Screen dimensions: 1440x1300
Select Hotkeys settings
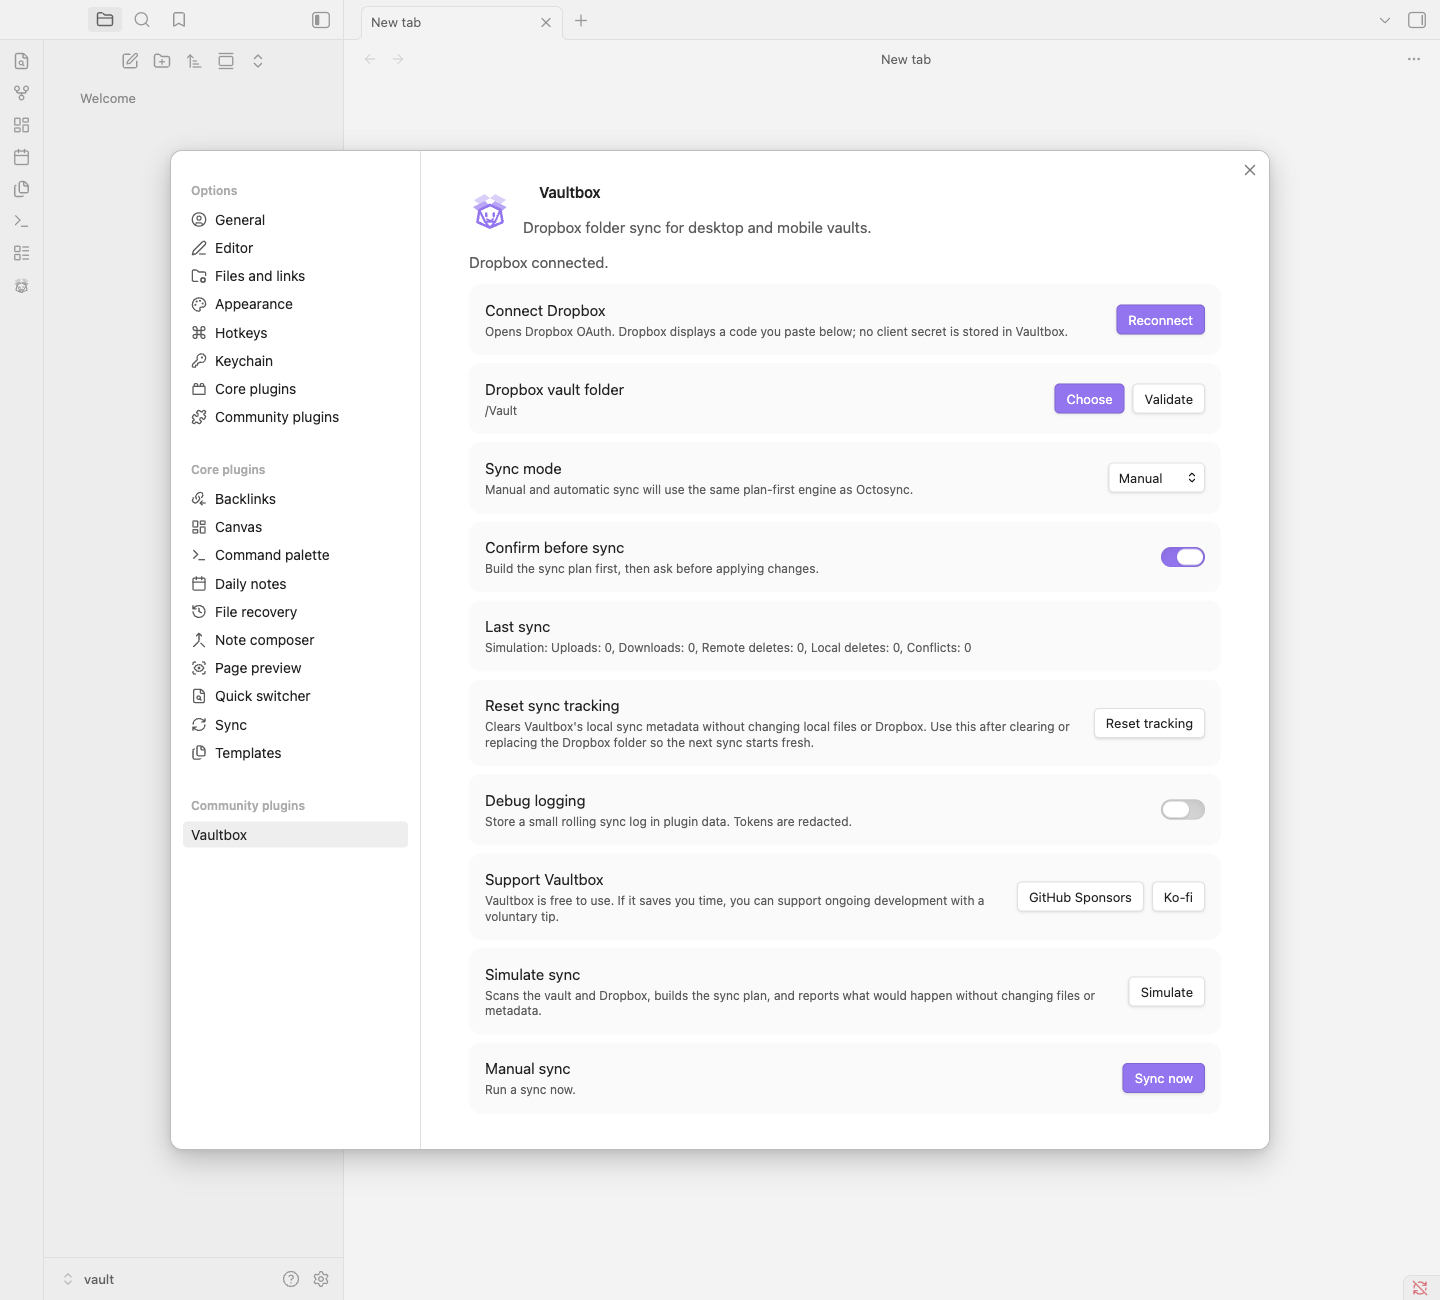click(295, 333)
